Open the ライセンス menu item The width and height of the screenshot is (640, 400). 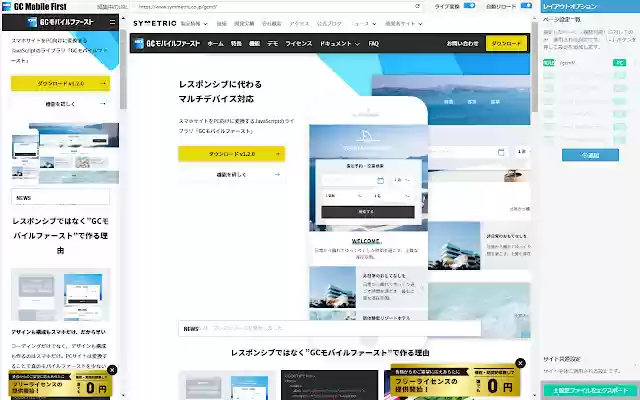tap(299, 43)
